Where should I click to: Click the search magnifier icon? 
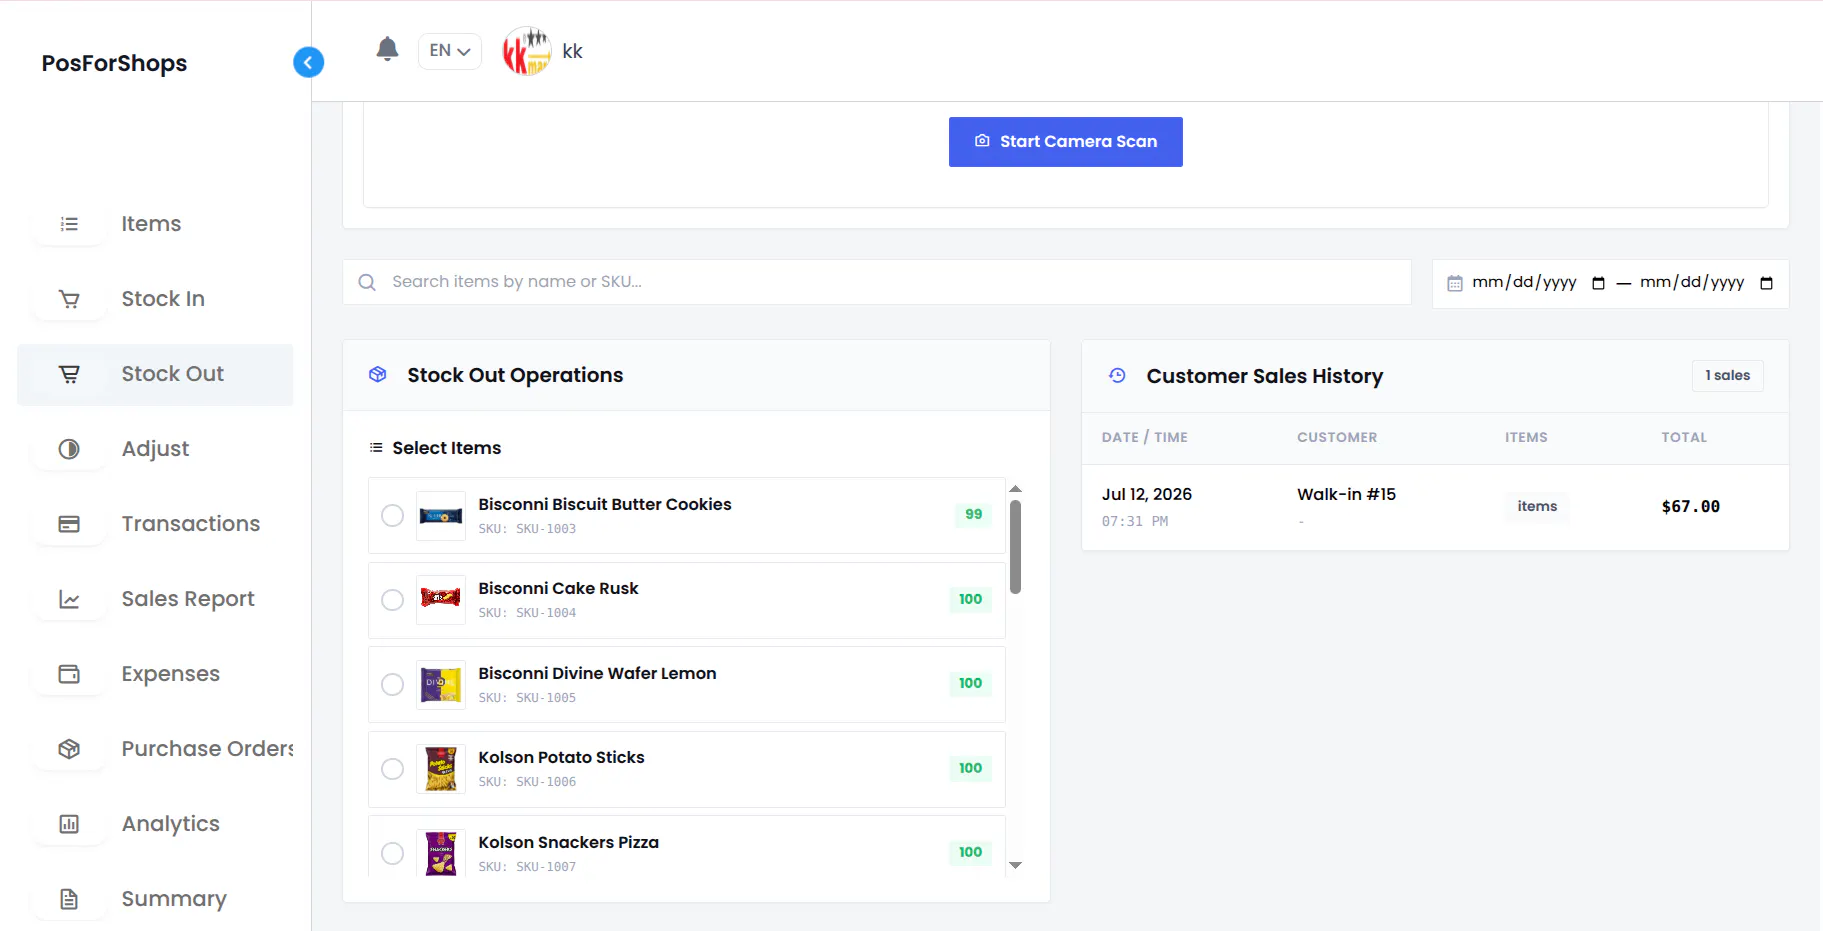click(x=367, y=283)
